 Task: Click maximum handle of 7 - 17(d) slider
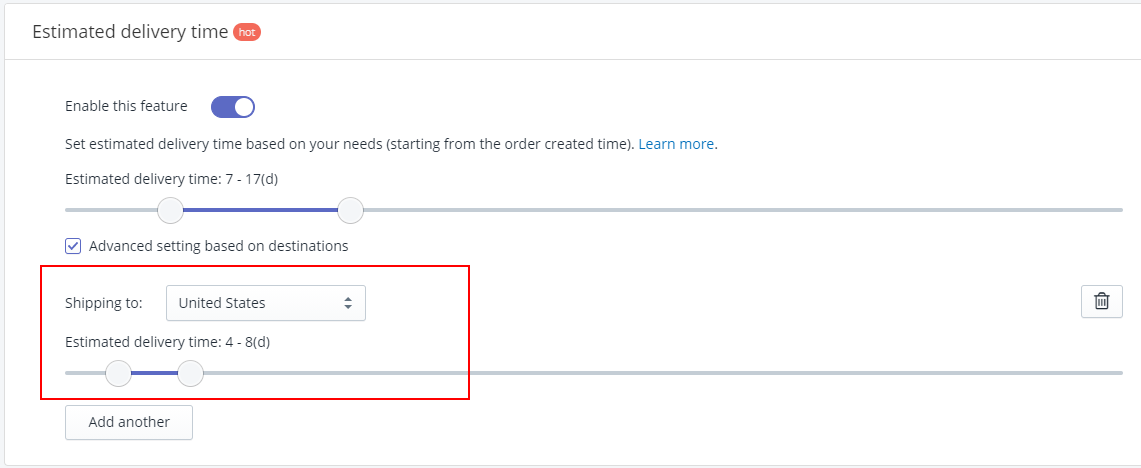click(350, 210)
